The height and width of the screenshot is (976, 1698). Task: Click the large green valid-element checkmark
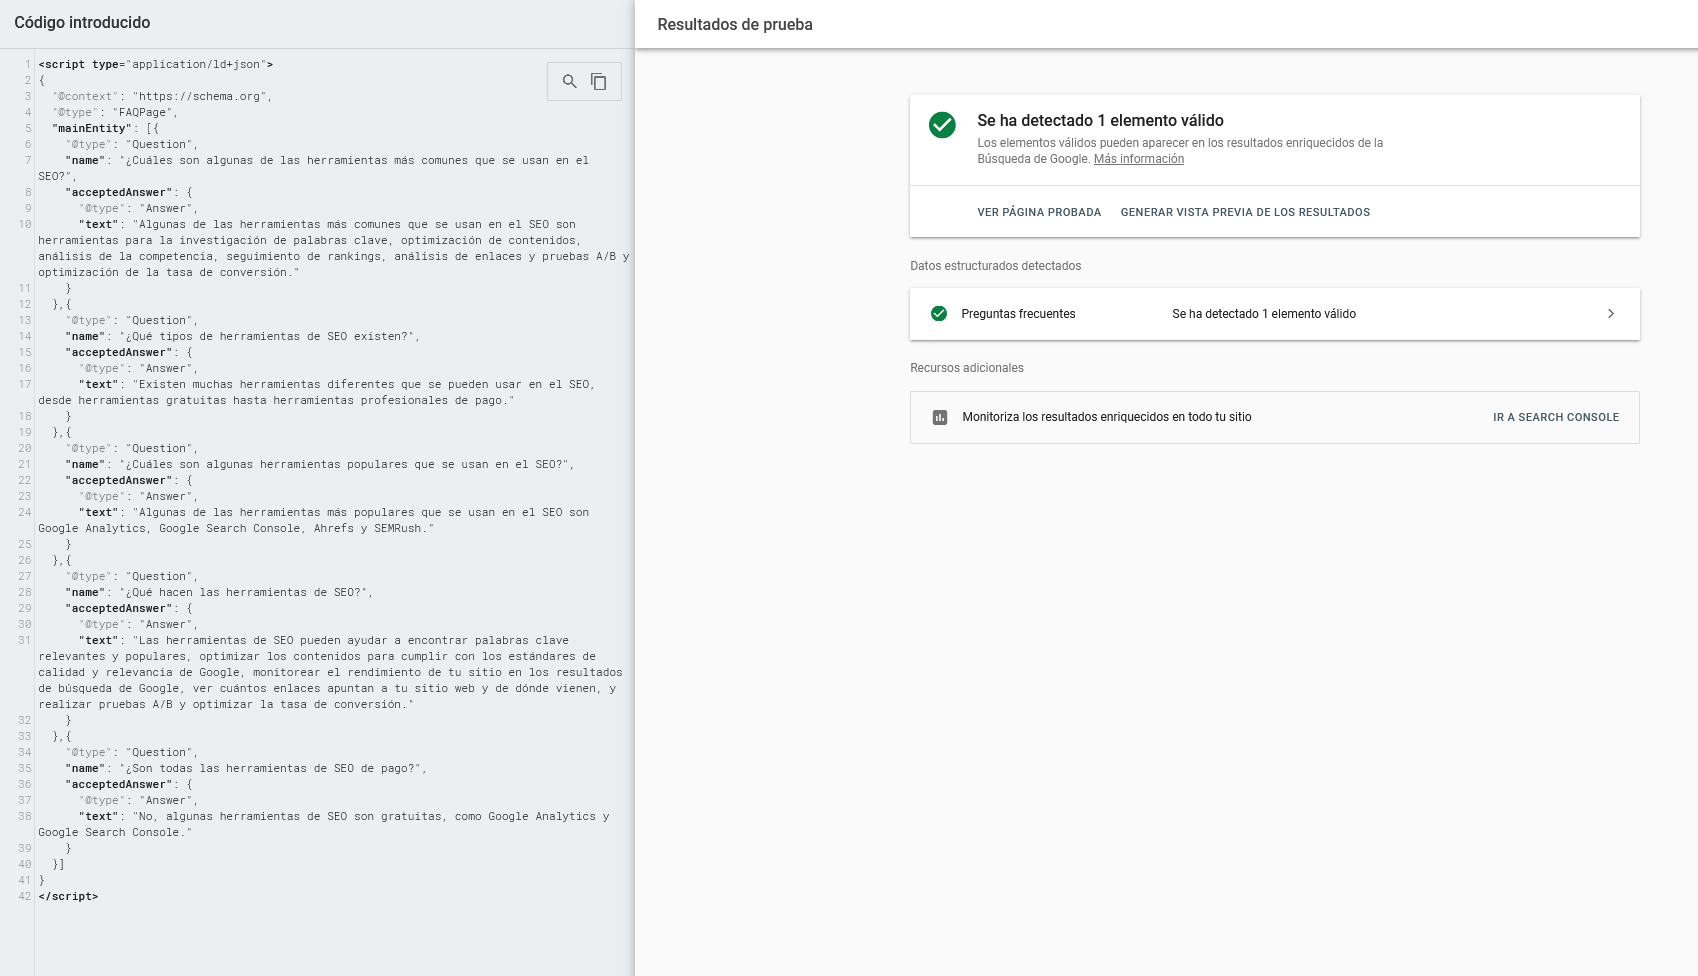click(942, 125)
